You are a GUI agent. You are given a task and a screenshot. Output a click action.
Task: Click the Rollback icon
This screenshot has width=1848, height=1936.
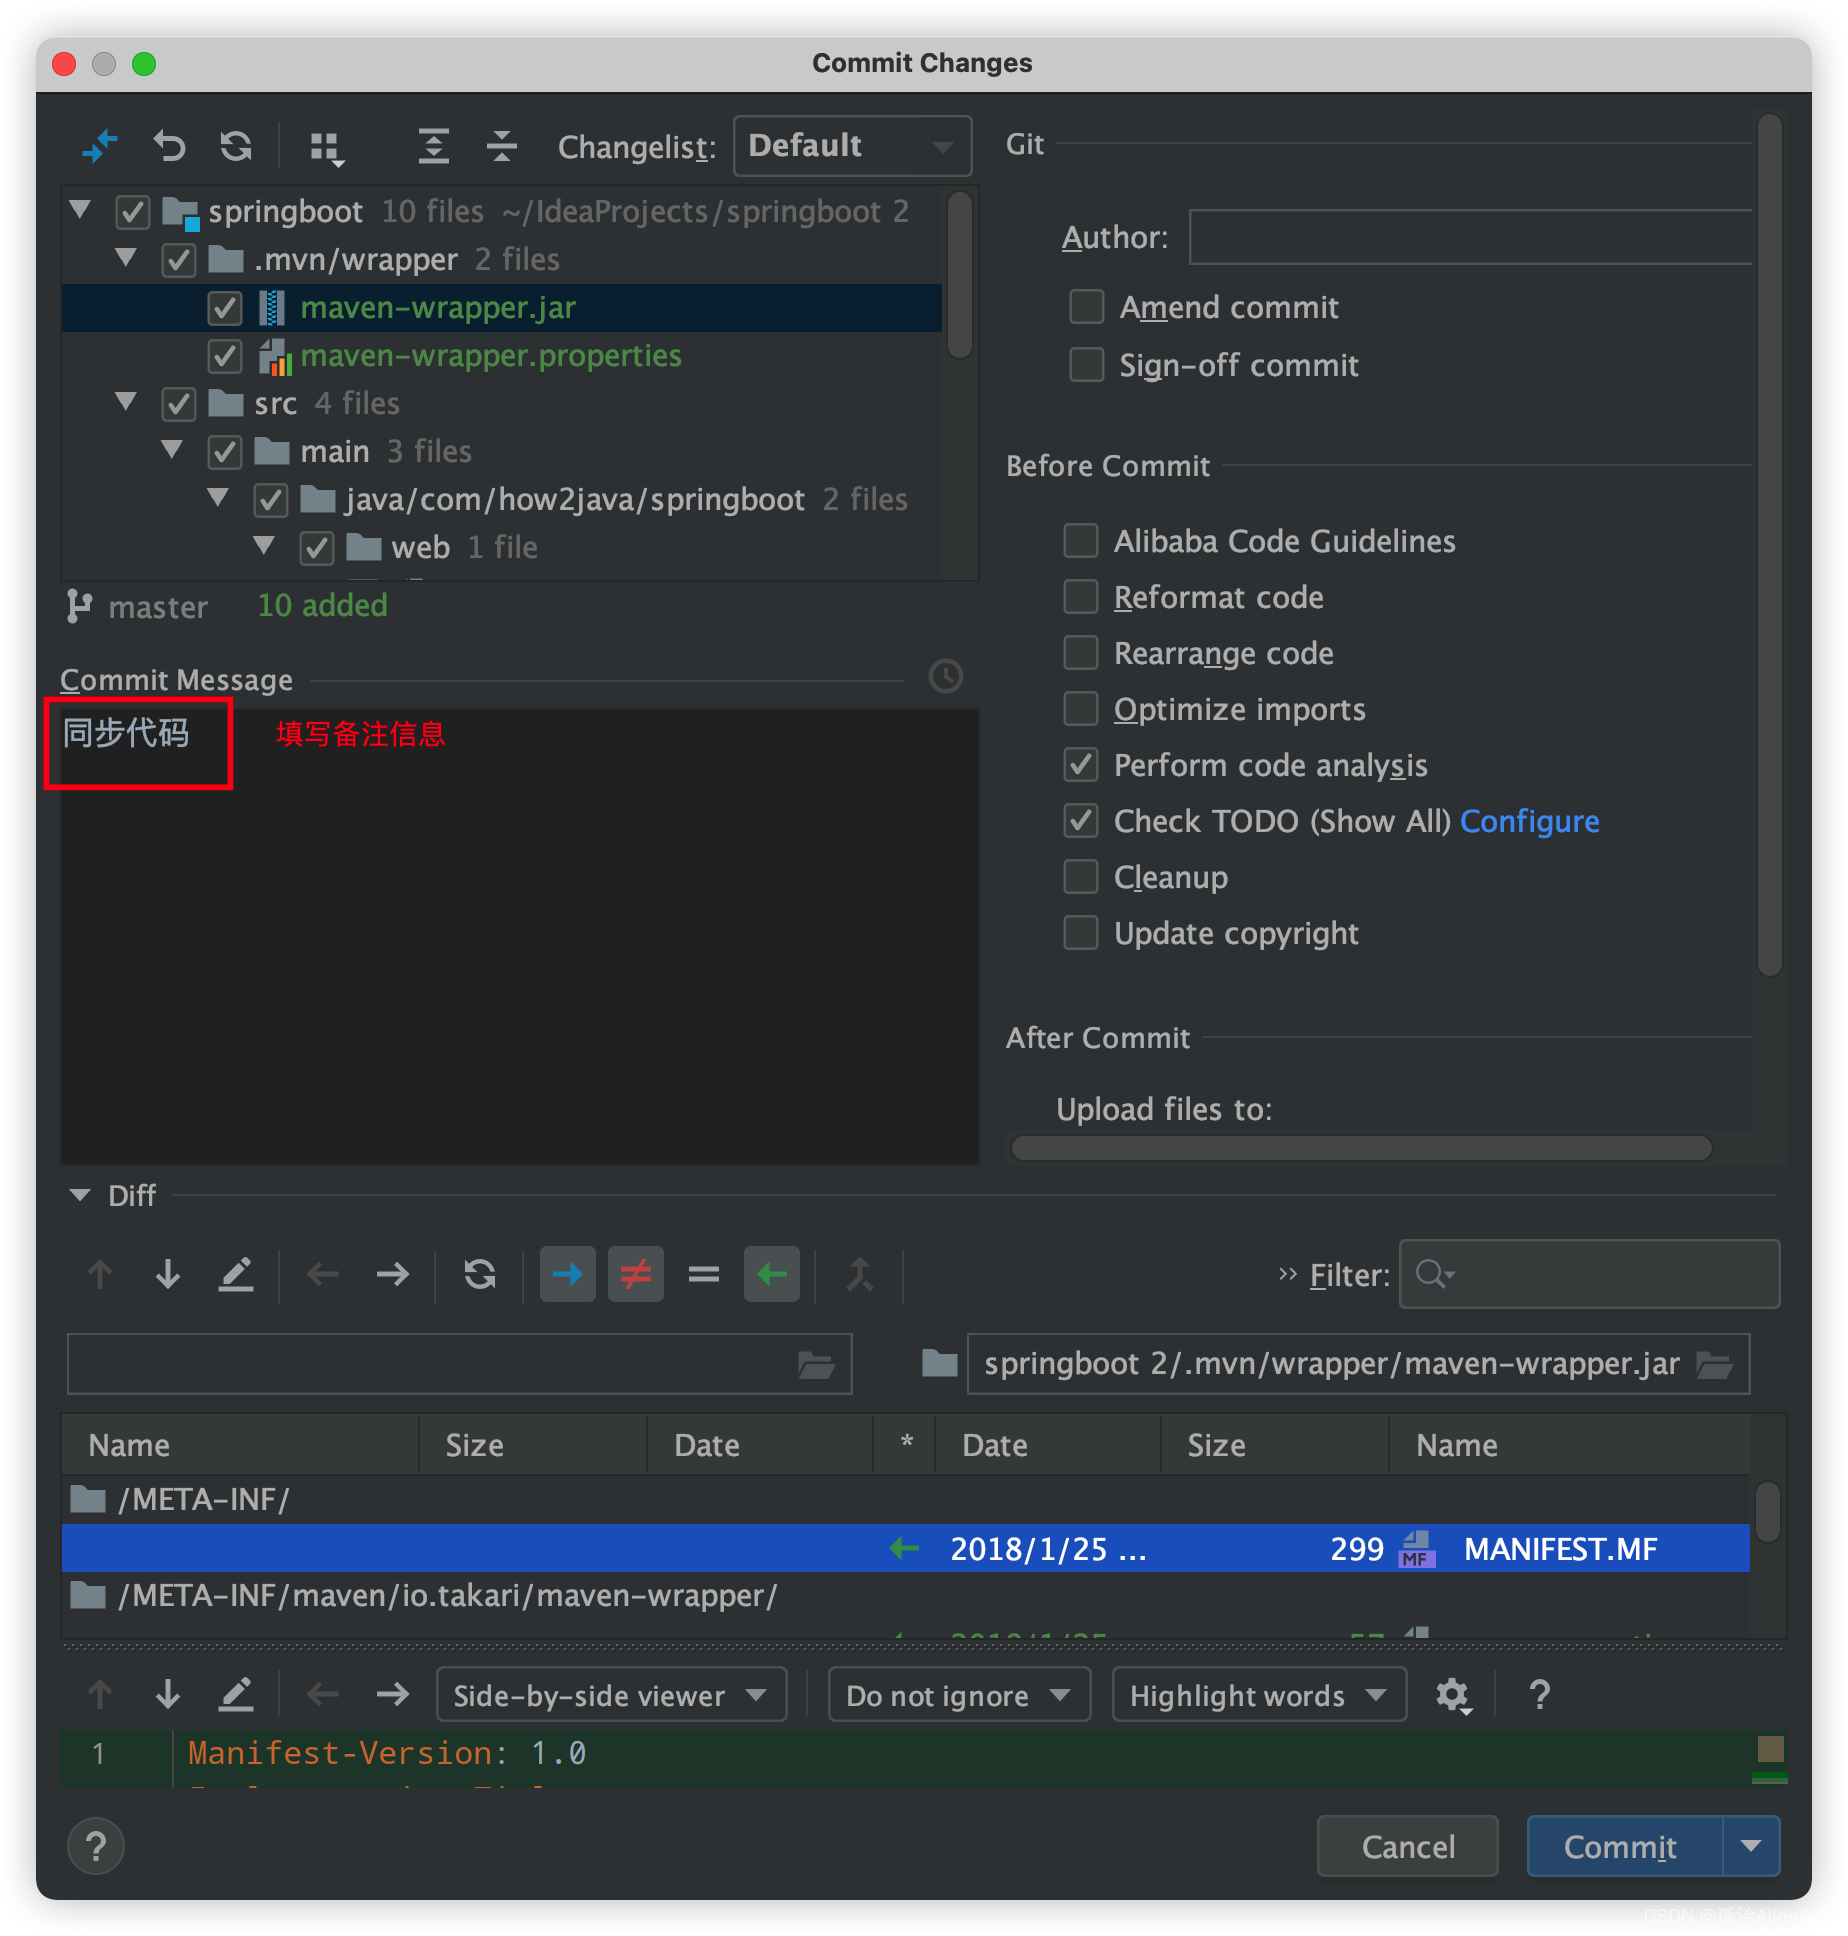169,147
